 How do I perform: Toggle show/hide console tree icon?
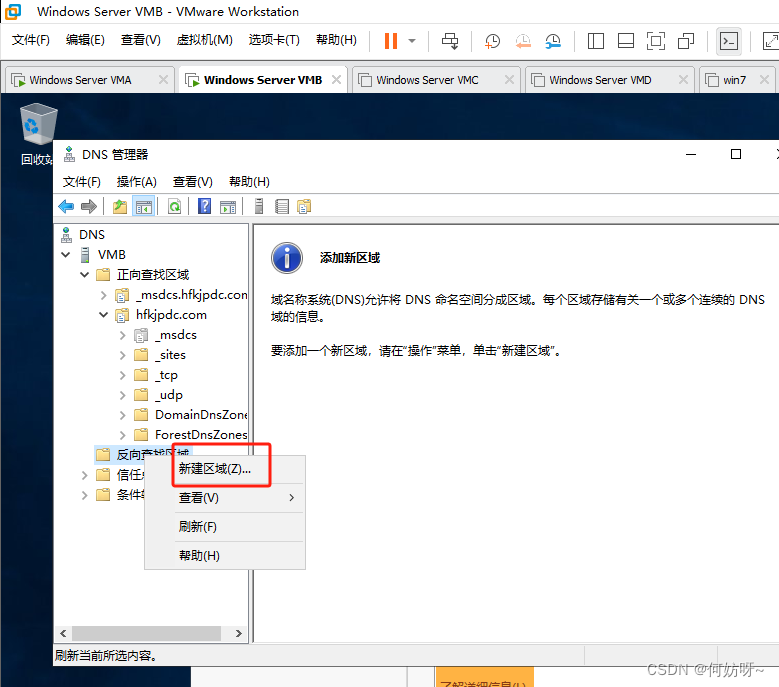click(x=144, y=206)
